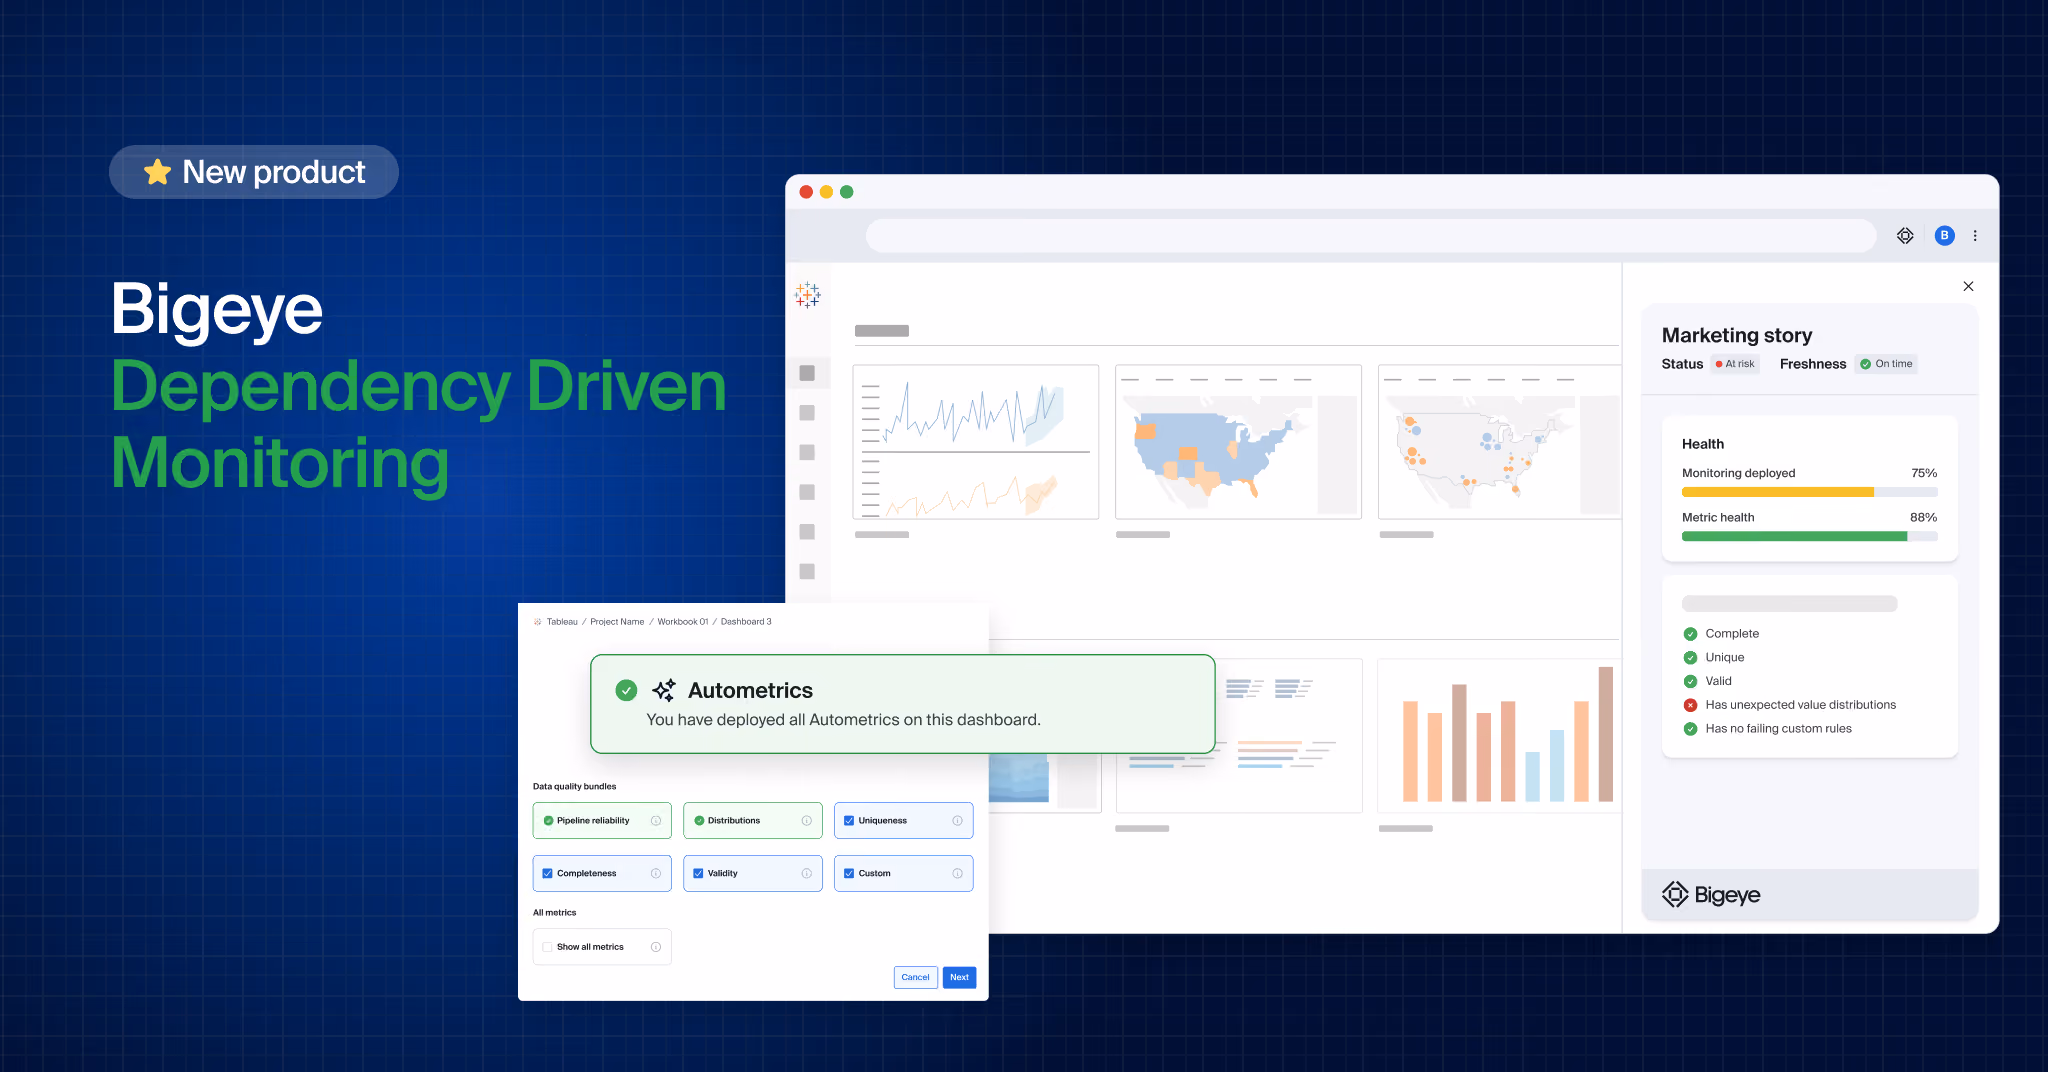2048x1072 pixels.
Task: Open the line chart dashboard thumbnail
Action: coord(976,442)
